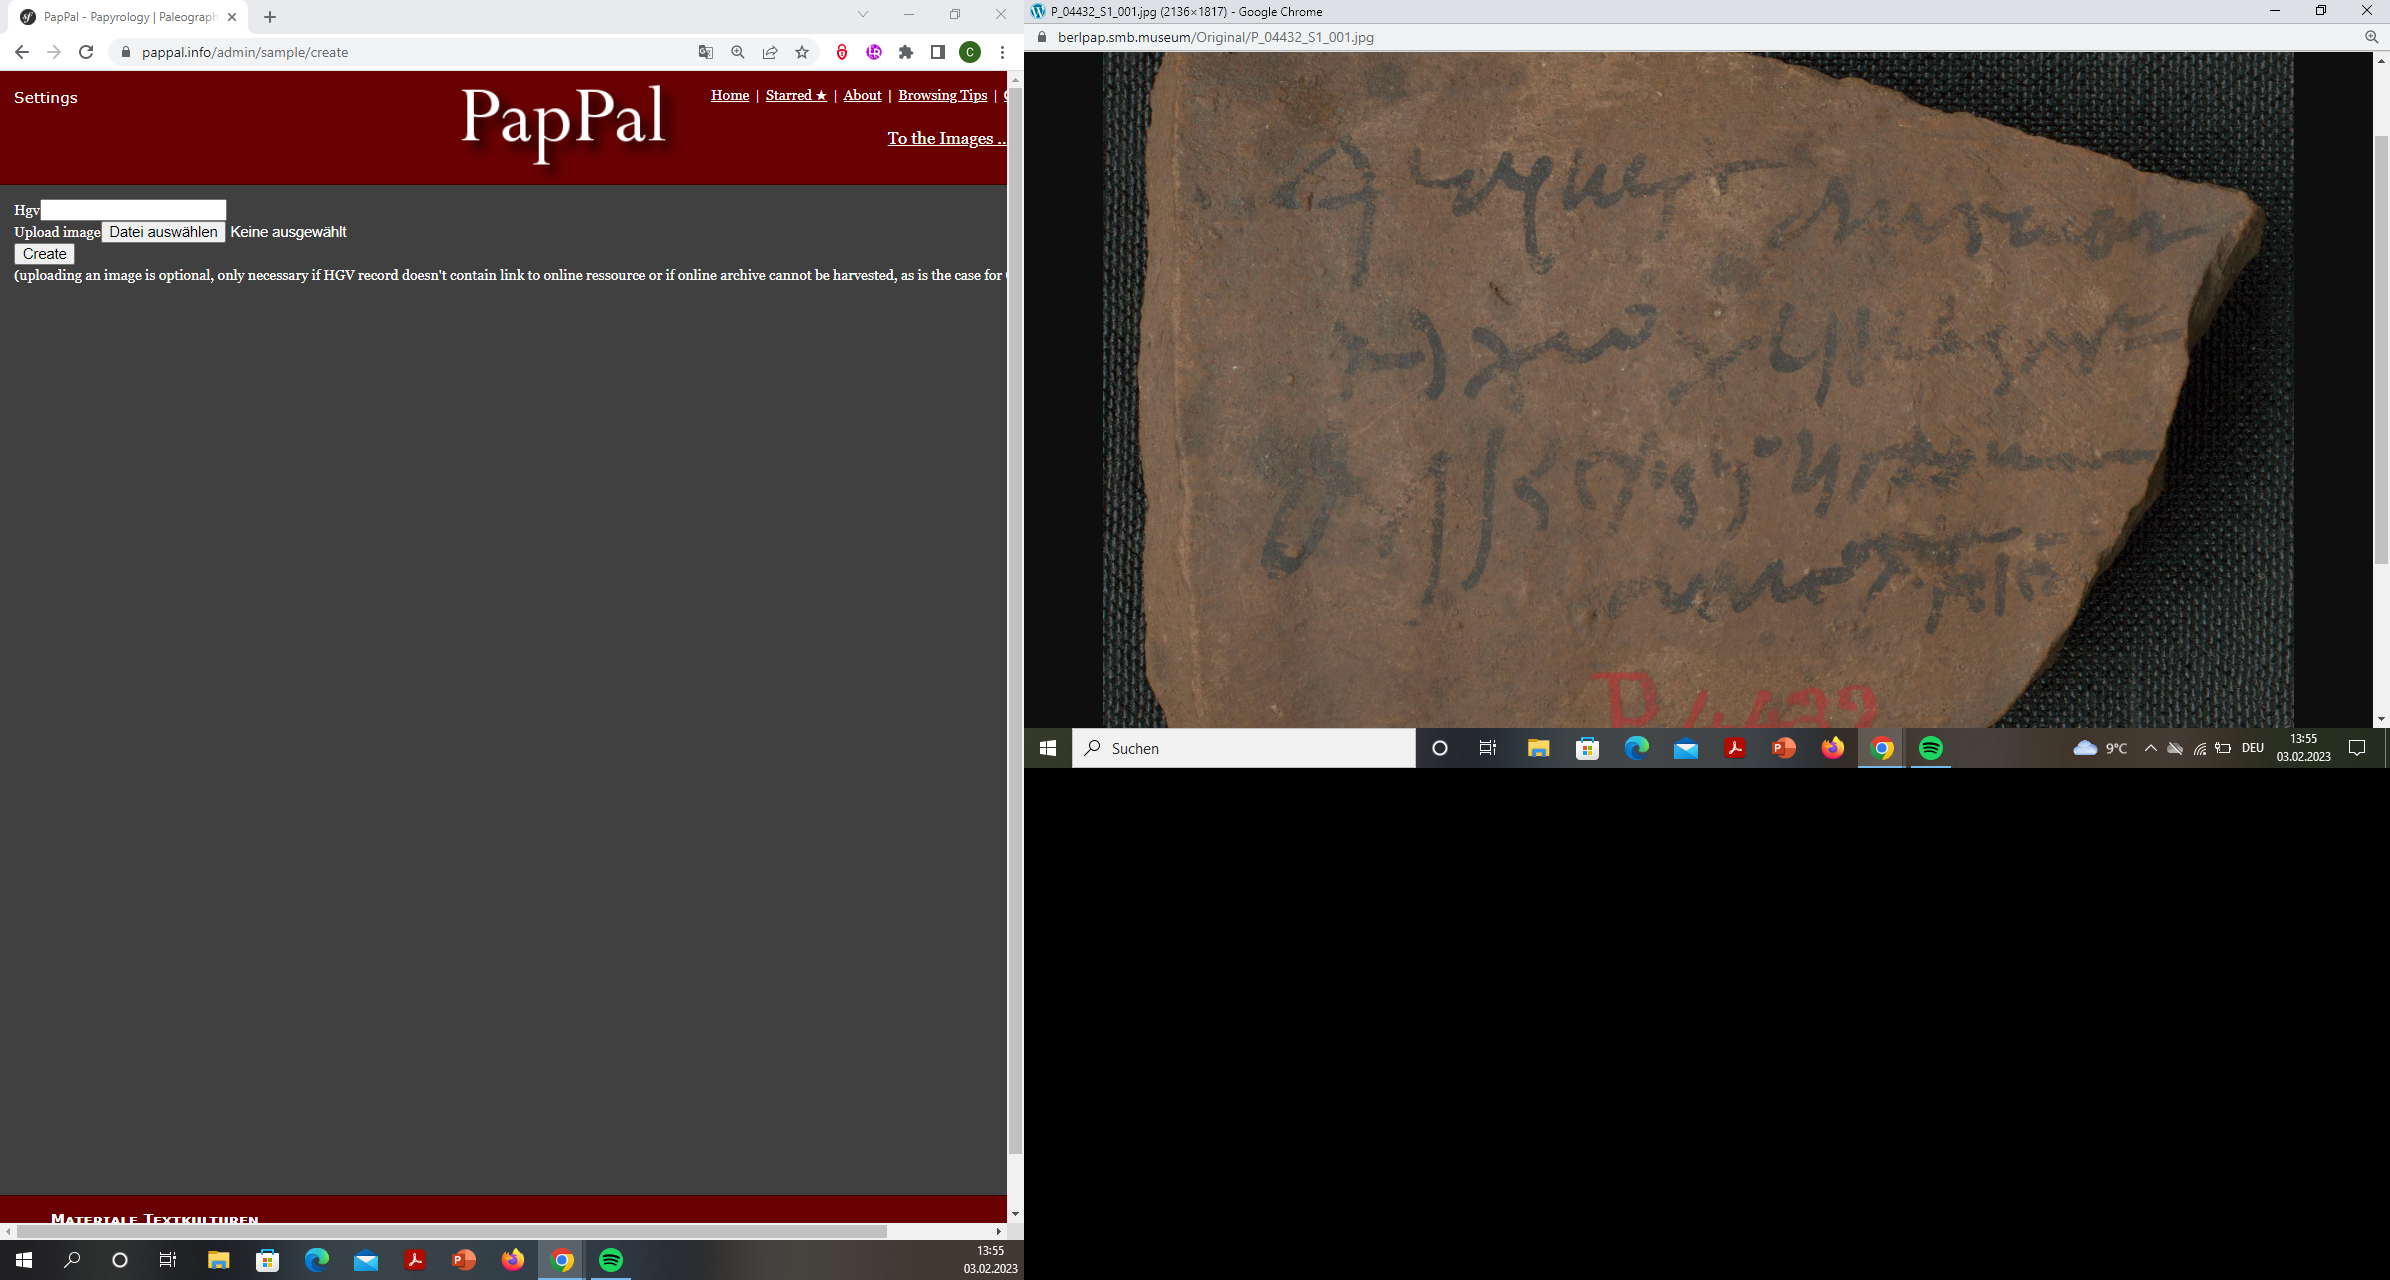Open Chrome's three-dot menu in PapPal window
Viewport: 2390px width, 1280px height.
tap(1002, 52)
